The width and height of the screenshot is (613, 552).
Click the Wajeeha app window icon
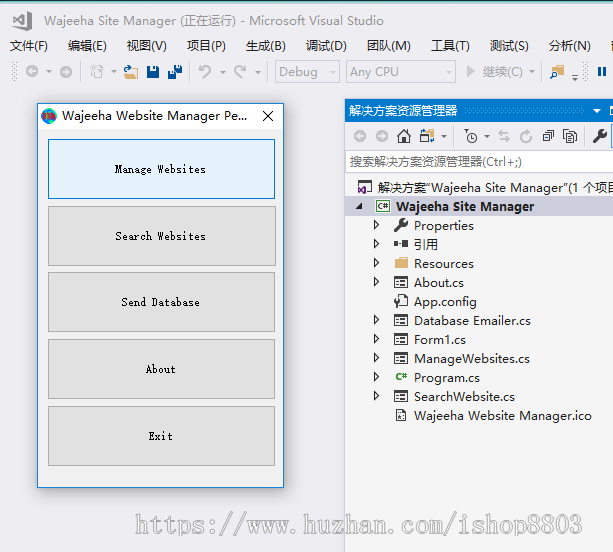click(x=49, y=116)
